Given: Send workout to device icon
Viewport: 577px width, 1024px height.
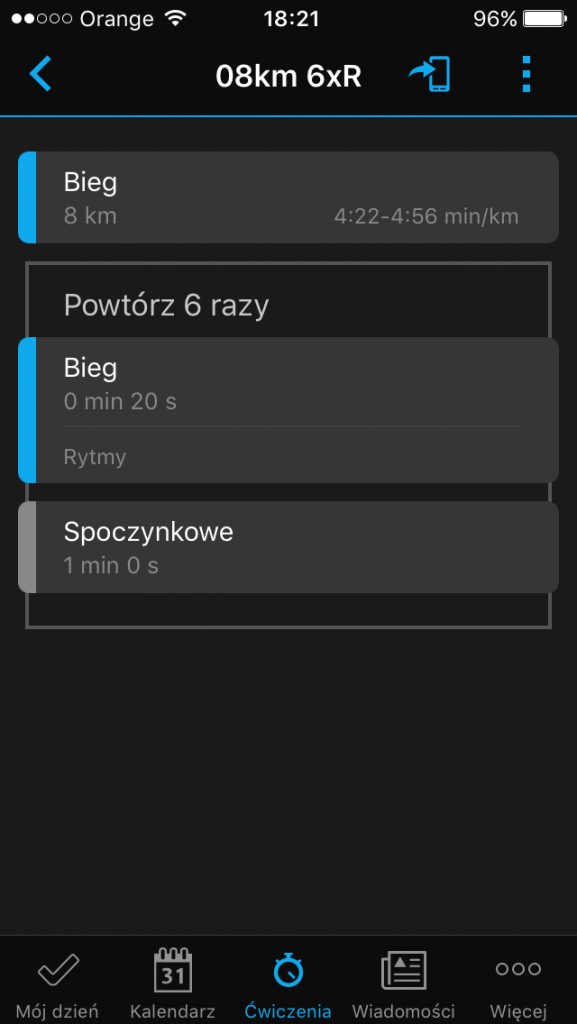Looking at the screenshot, I should [x=429, y=74].
